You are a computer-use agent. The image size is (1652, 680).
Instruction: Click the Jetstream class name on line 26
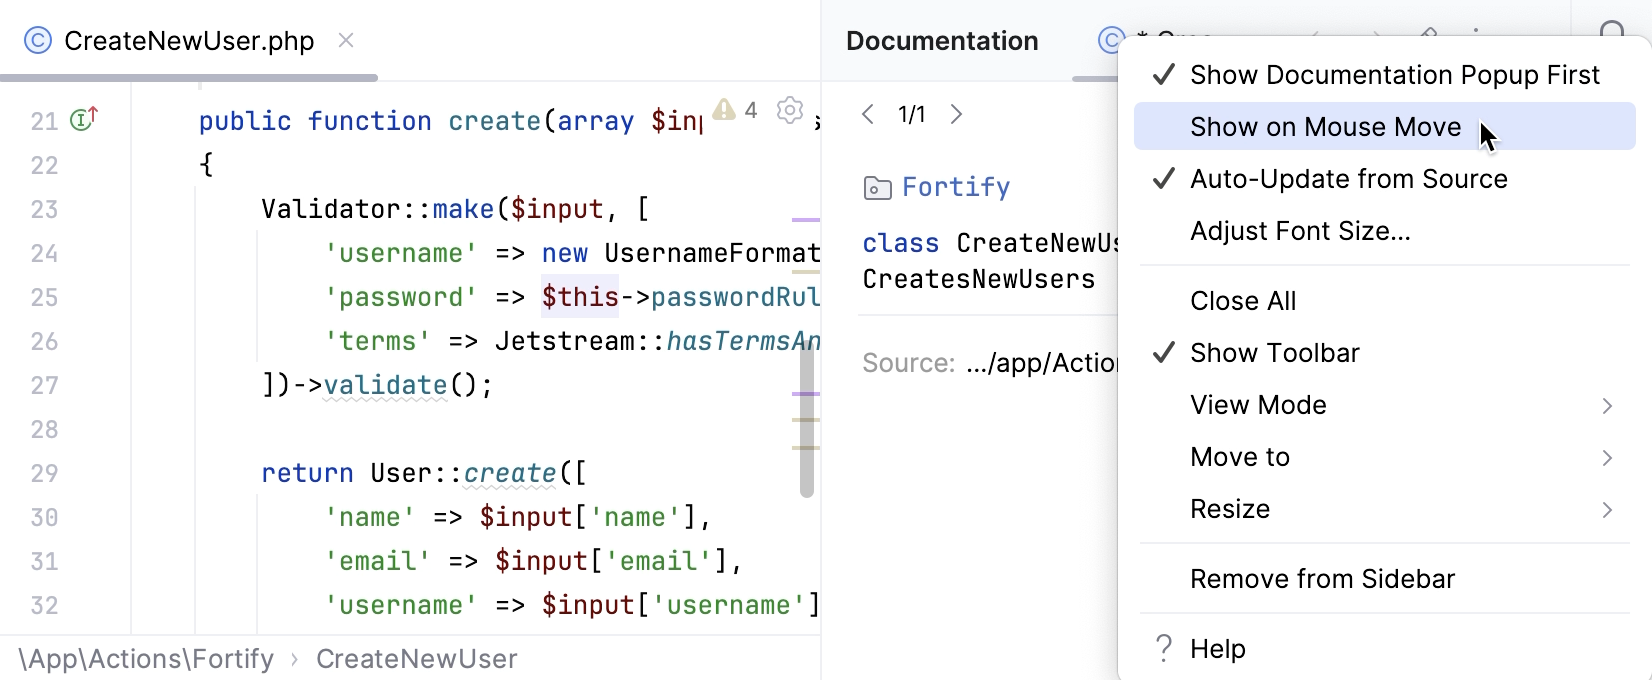coord(572,341)
